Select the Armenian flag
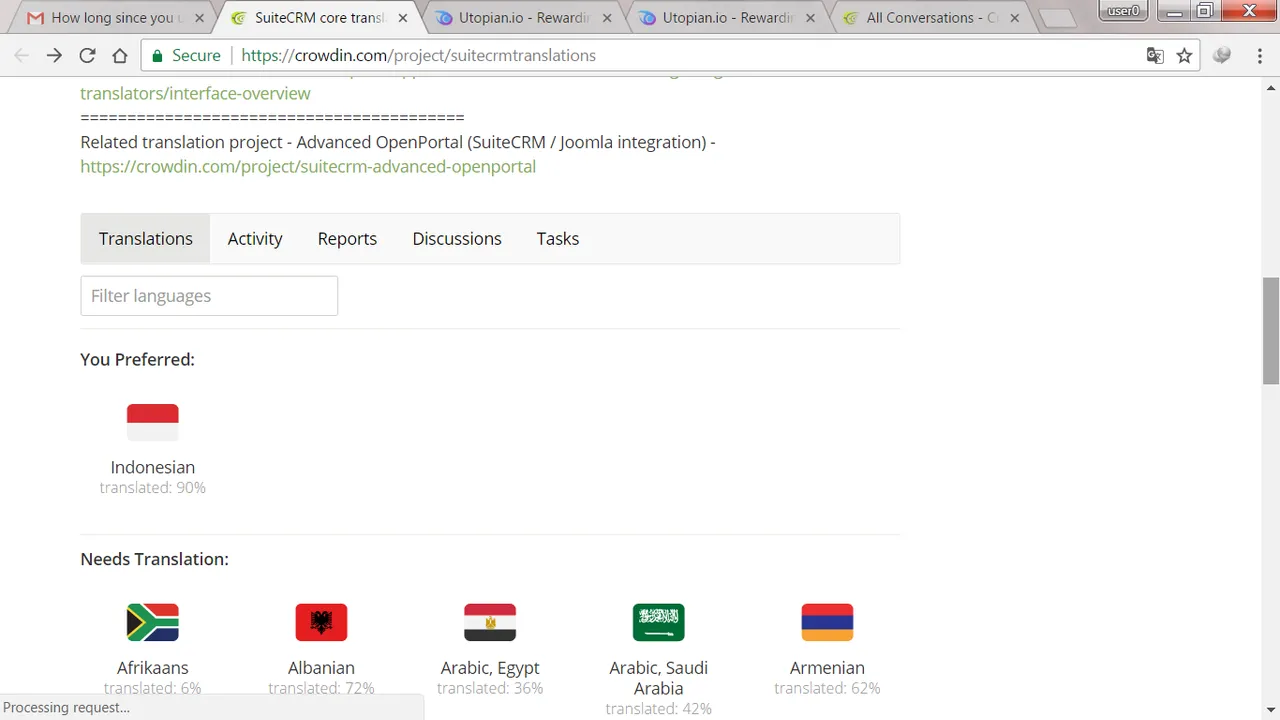Viewport: 1280px width, 720px height. pyautogui.click(x=827, y=622)
